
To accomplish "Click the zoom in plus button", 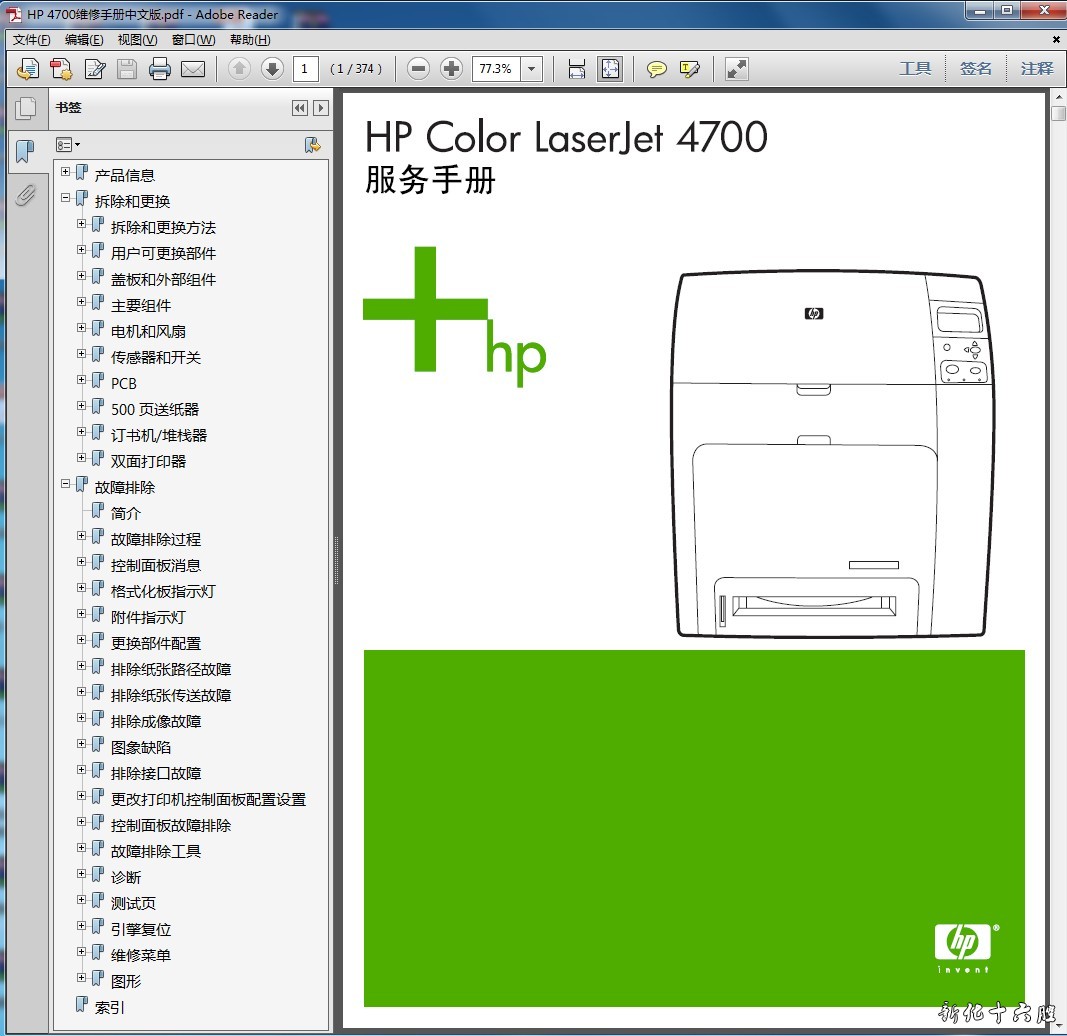I will click(452, 69).
